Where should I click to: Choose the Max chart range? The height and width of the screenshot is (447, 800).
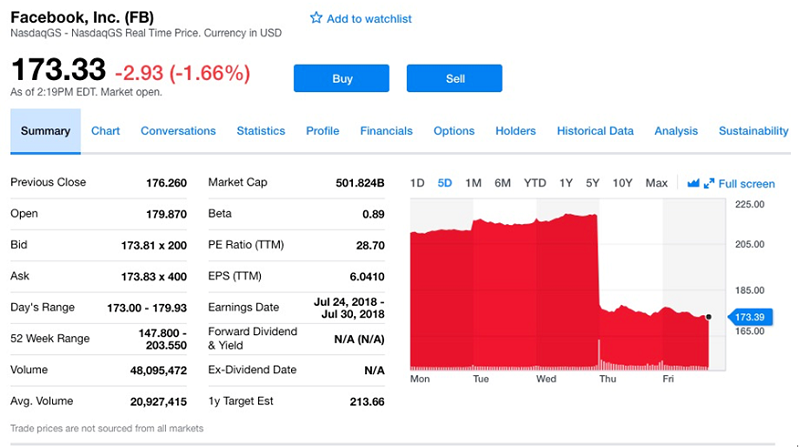point(656,183)
